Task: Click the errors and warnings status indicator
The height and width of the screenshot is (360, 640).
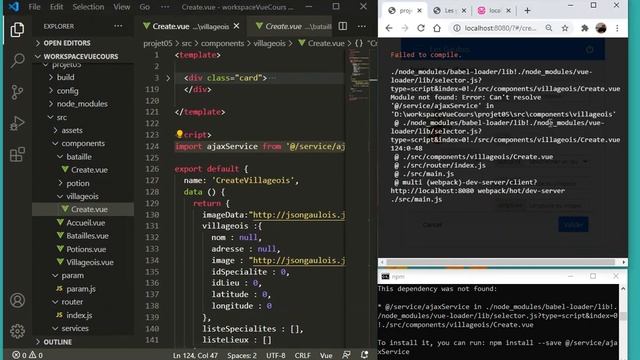Action: (27, 355)
